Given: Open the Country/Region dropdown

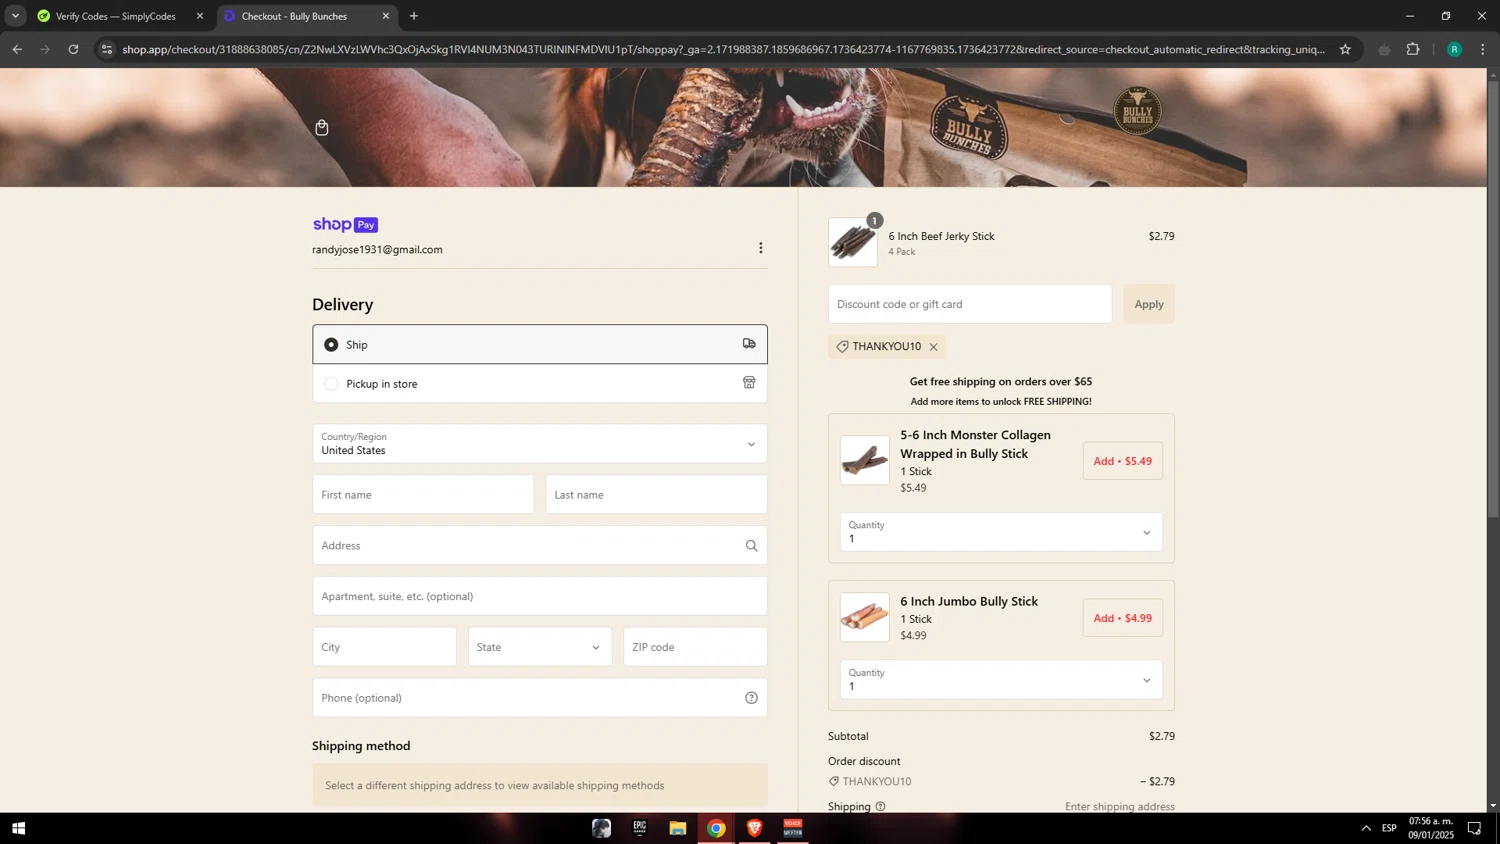Looking at the screenshot, I should 540,444.
